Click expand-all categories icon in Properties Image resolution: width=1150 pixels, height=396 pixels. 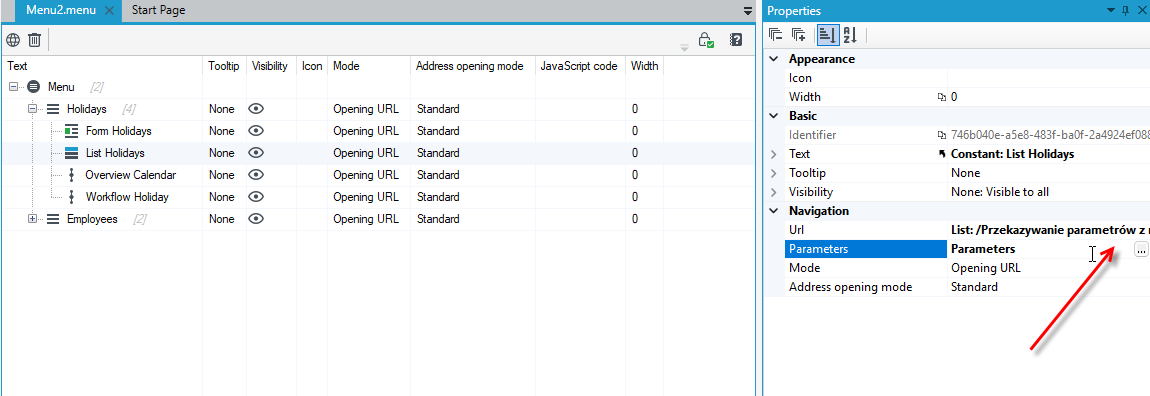[x=799, y=34]
